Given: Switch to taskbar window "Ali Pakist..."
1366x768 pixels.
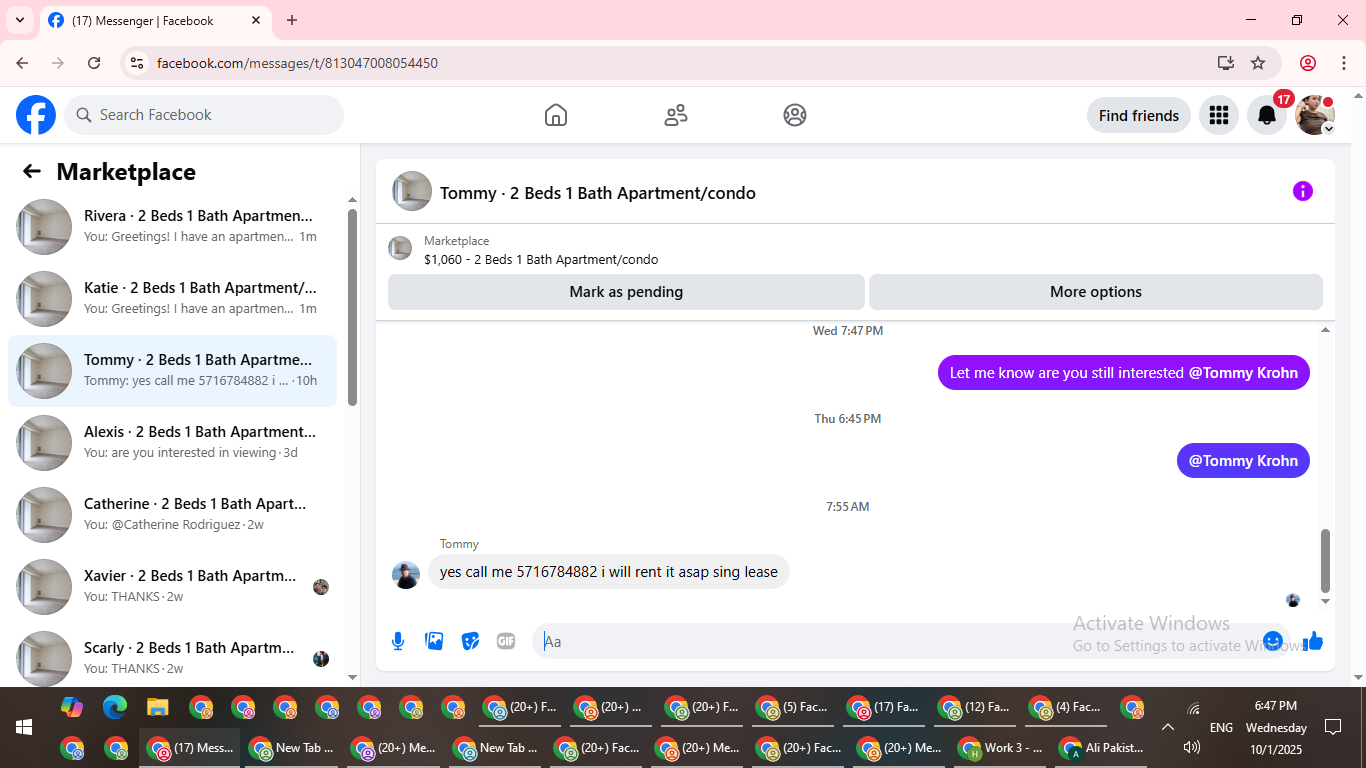Looking at the screenshot, I should coord(1102,747).
